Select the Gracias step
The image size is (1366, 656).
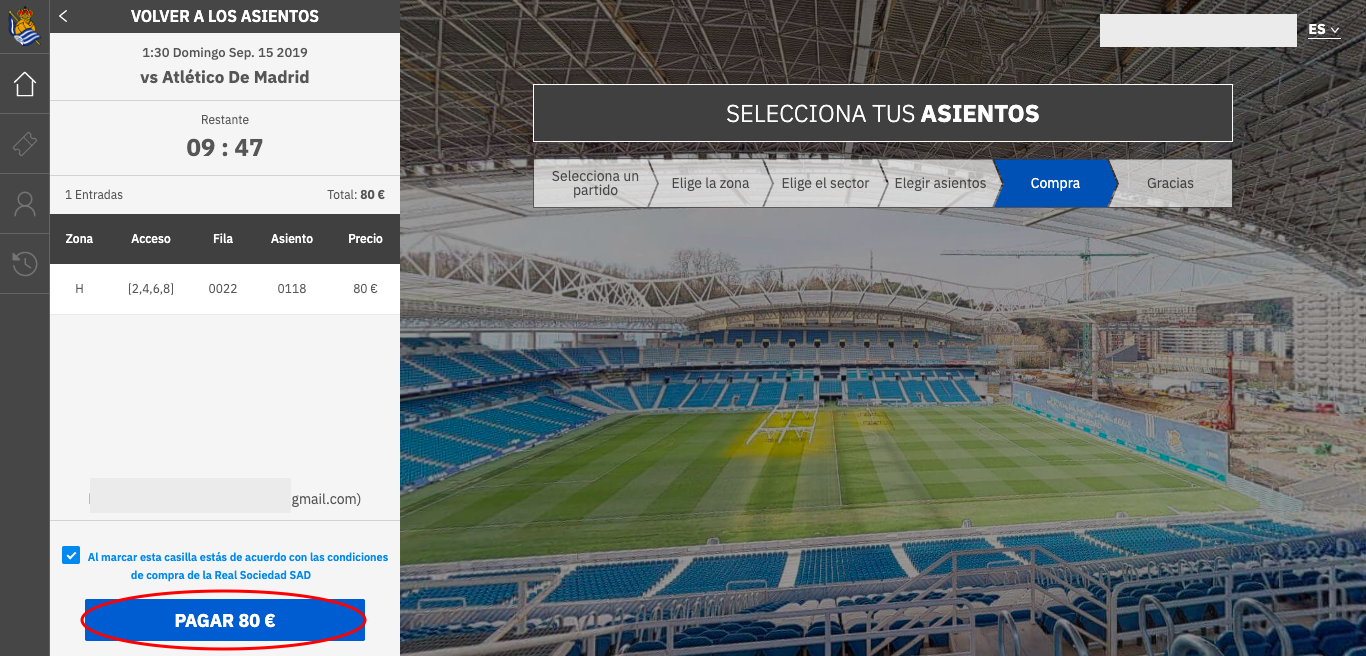pos(1171,183)
